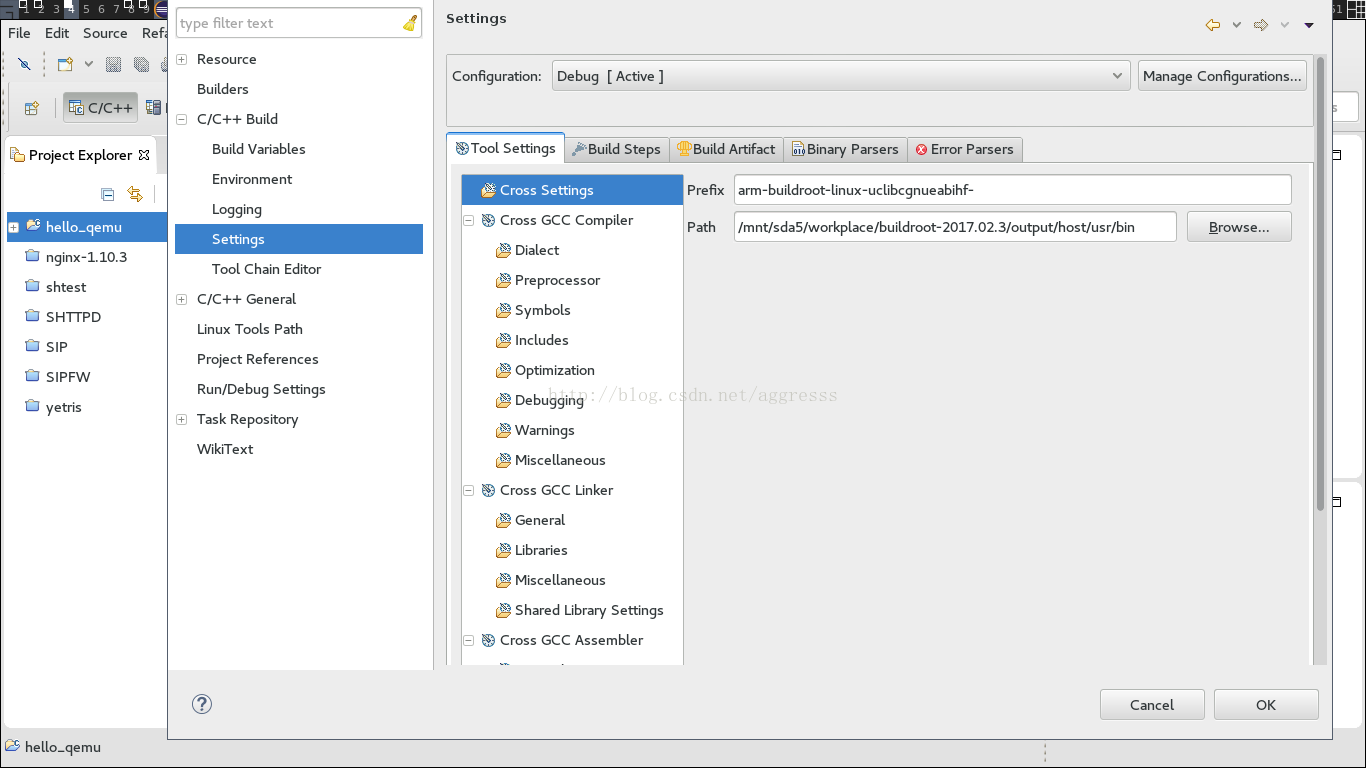
Task: Switch to the Build Artifact tab
Action: click(x=726, y=149)
